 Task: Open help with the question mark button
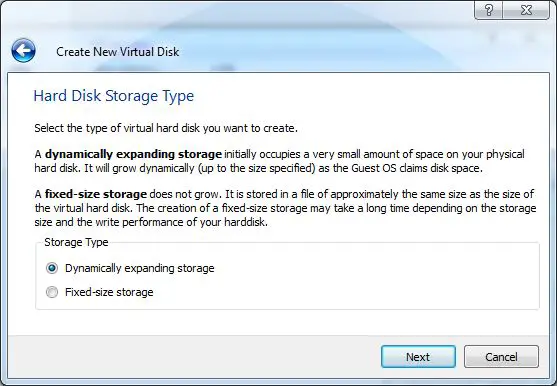(488, 10)
